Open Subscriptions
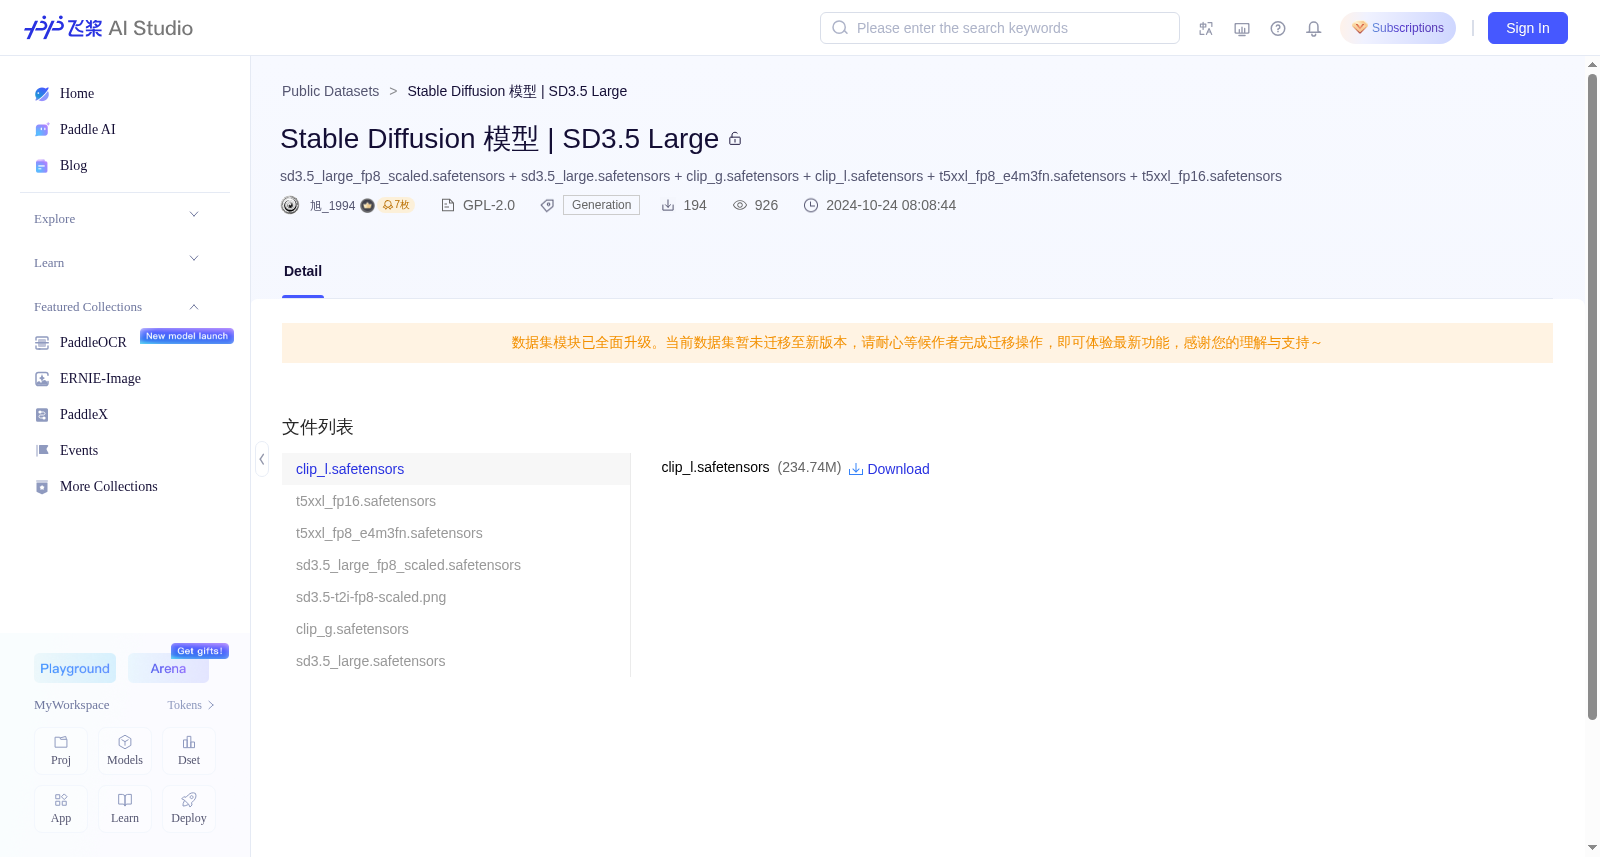The height and width of the screenshot is (857, 1600). [1398, 28]
